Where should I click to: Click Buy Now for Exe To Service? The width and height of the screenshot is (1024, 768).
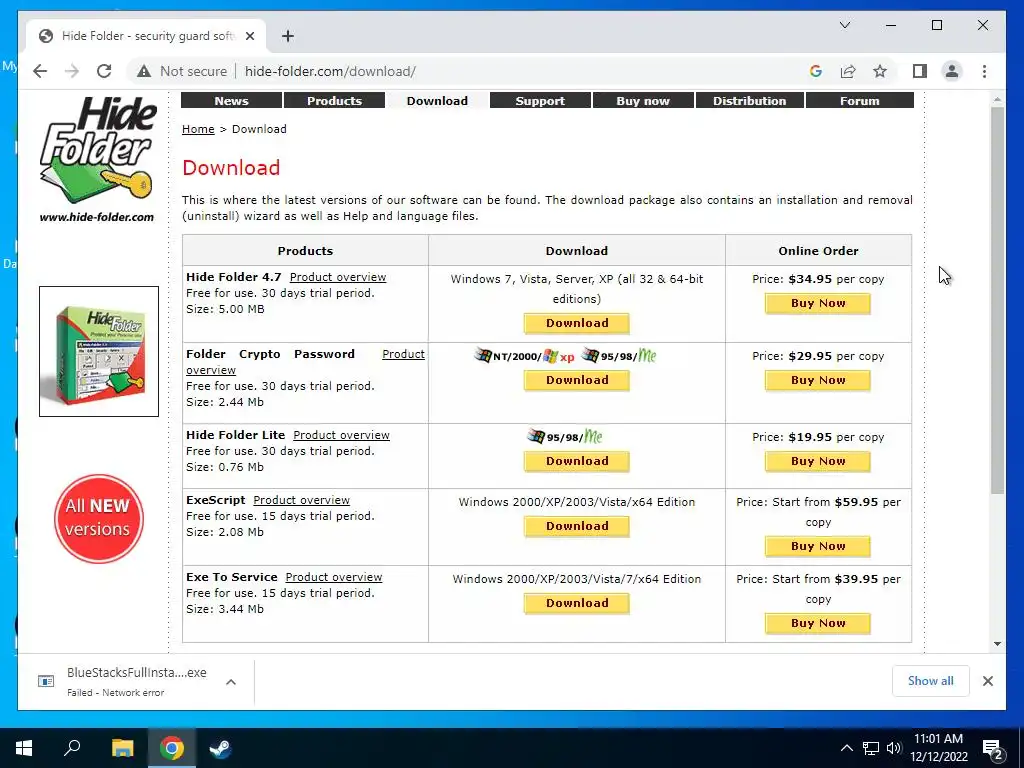[x=818, y=623]
